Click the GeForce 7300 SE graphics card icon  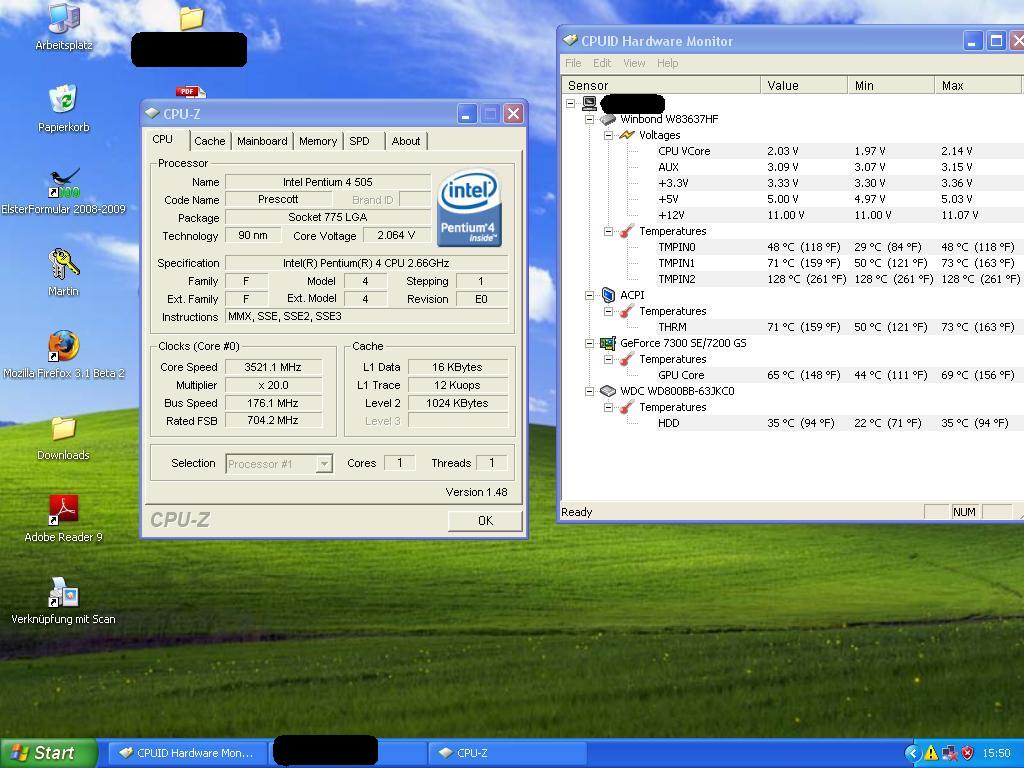[608, 343]
